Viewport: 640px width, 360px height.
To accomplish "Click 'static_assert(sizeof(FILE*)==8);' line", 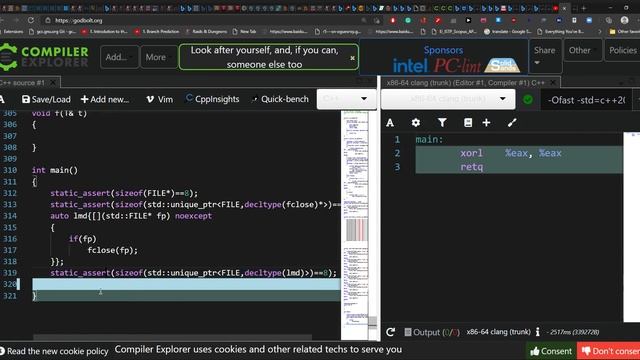I will tap(124, 193).
